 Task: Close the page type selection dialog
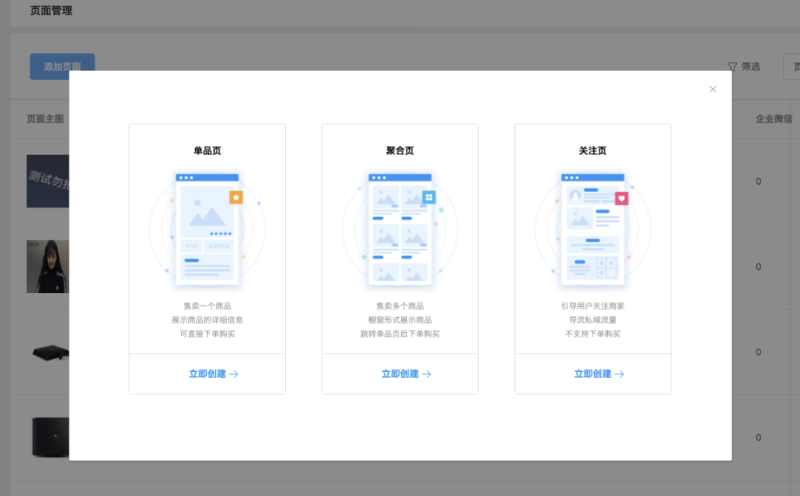coord(712,89)
